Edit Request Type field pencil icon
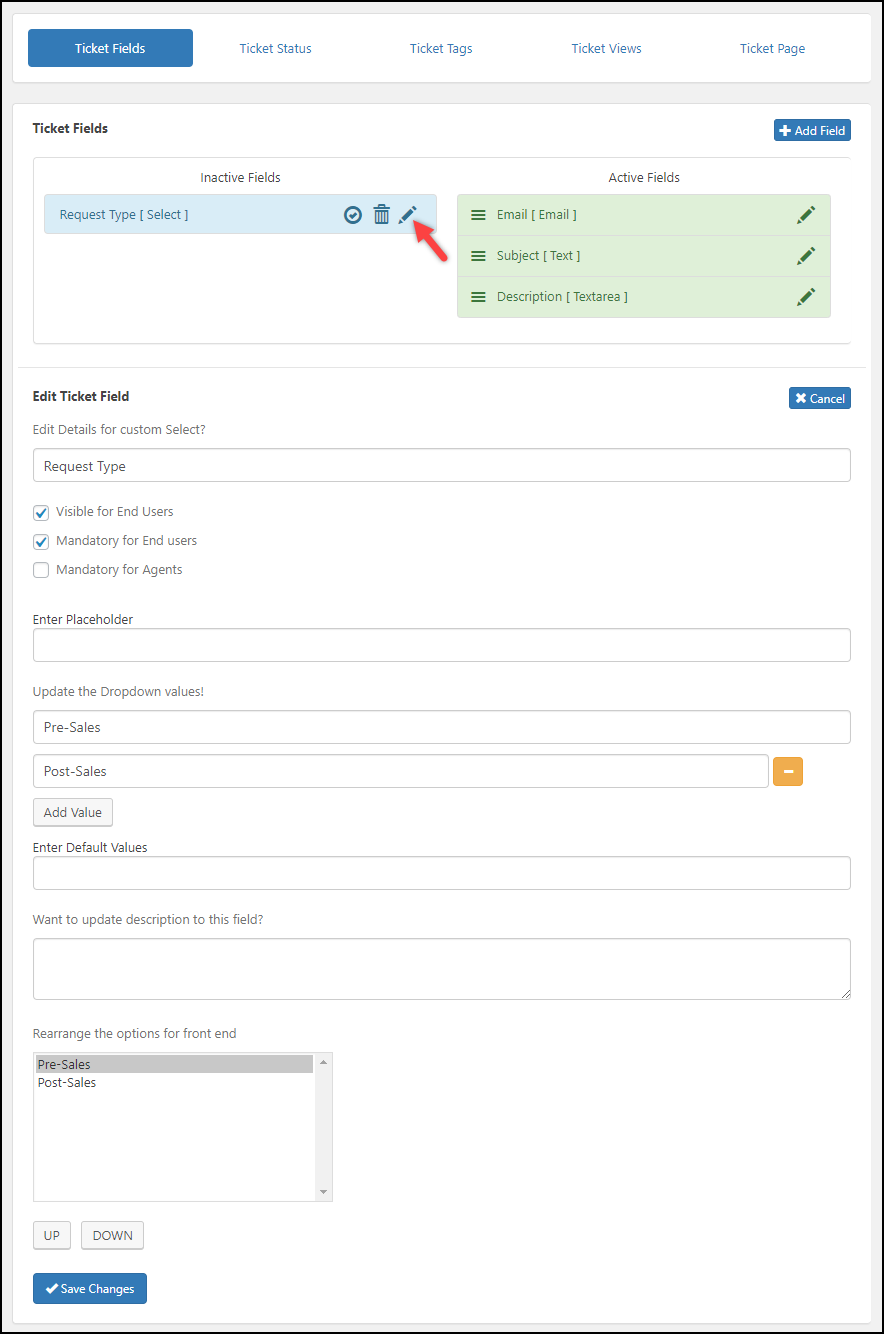Image resolution: width=884 pixels, height=1334 pixels. point(407,215)
